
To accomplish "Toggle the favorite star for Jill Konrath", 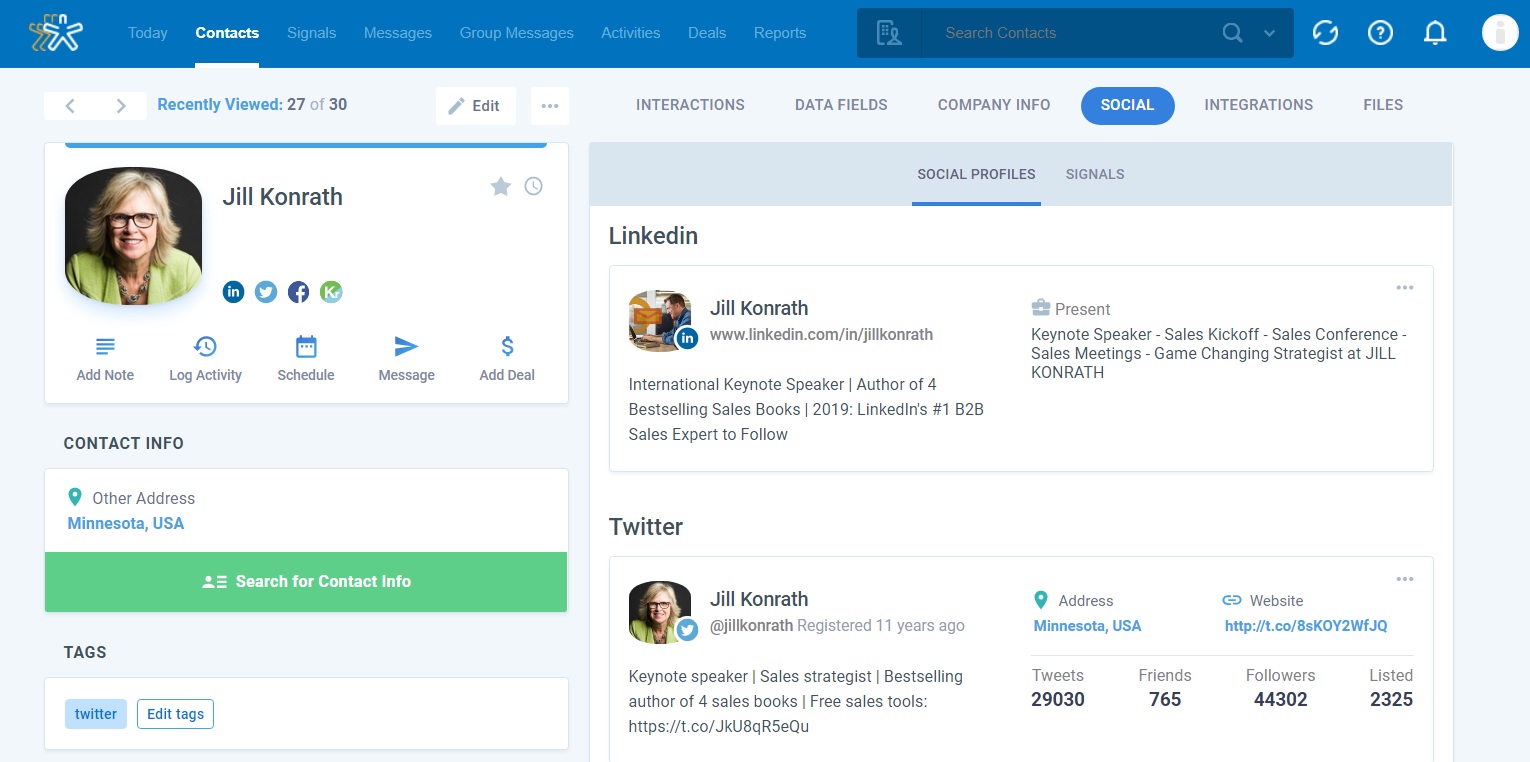I will 501,186.
